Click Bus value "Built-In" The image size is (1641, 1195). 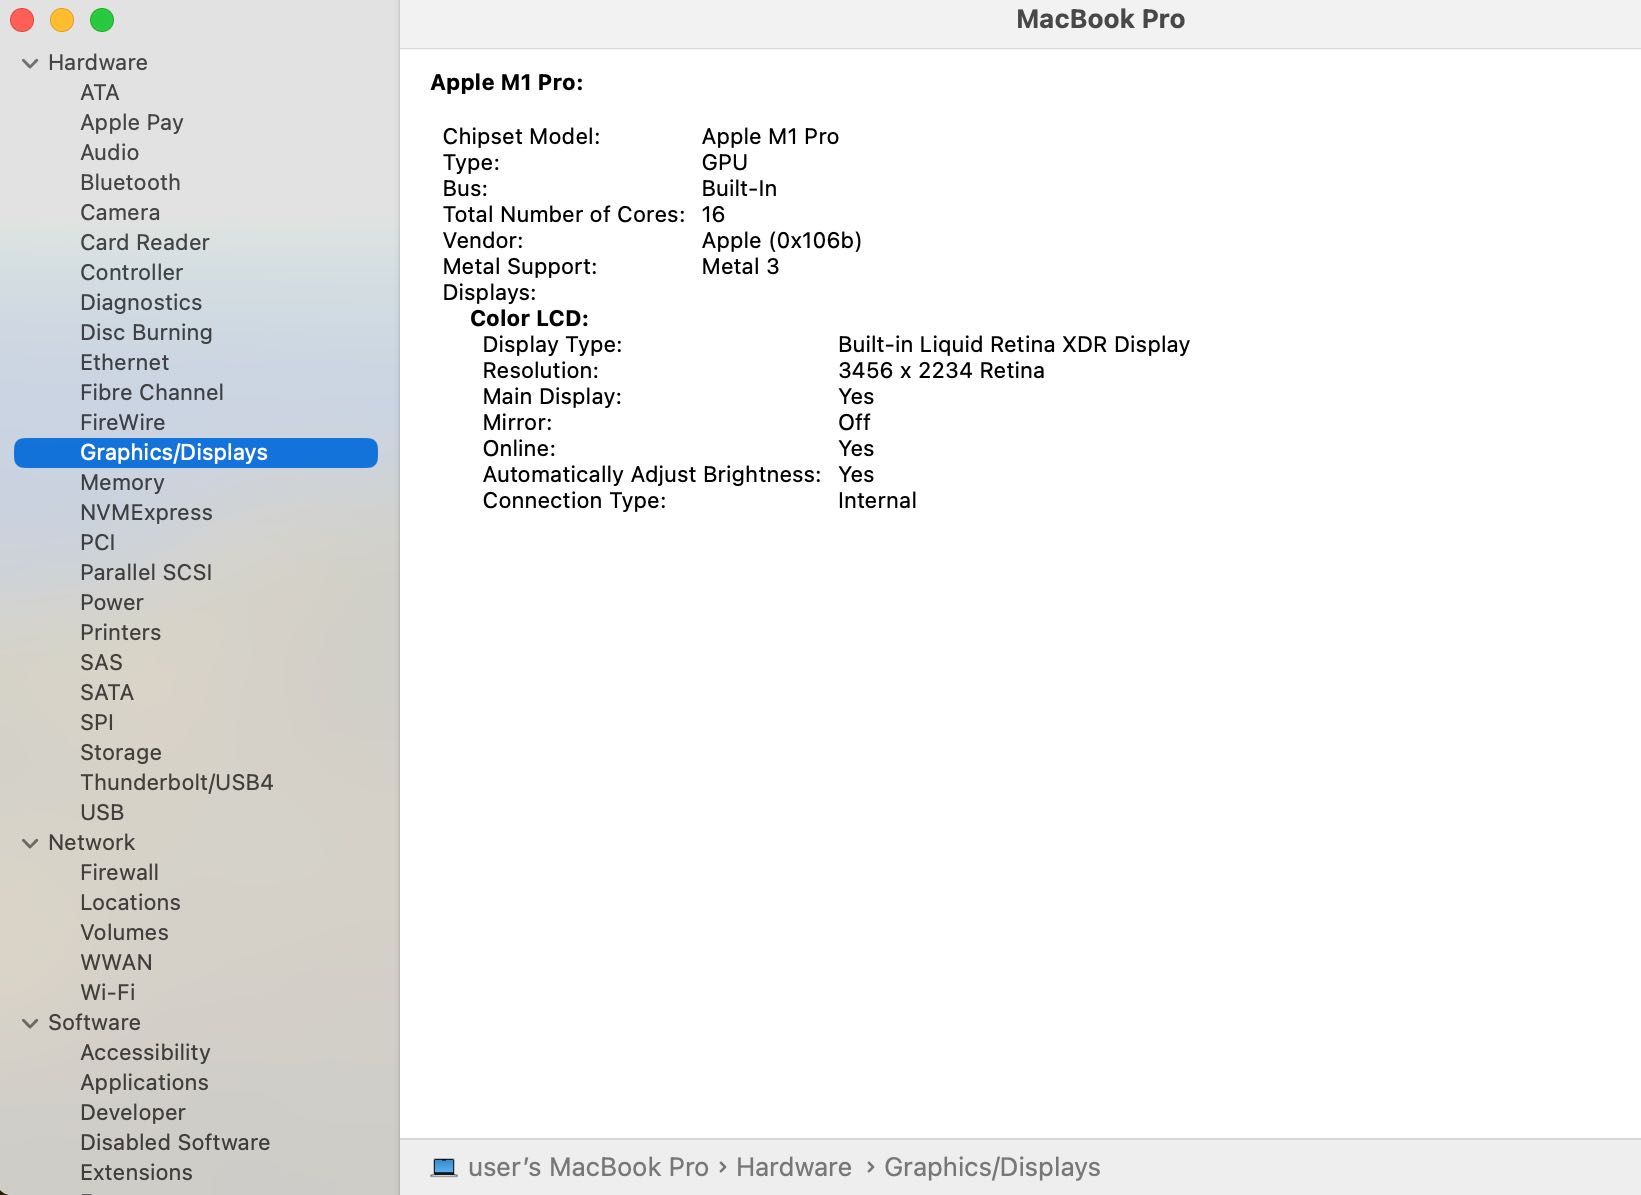(739, 188)
